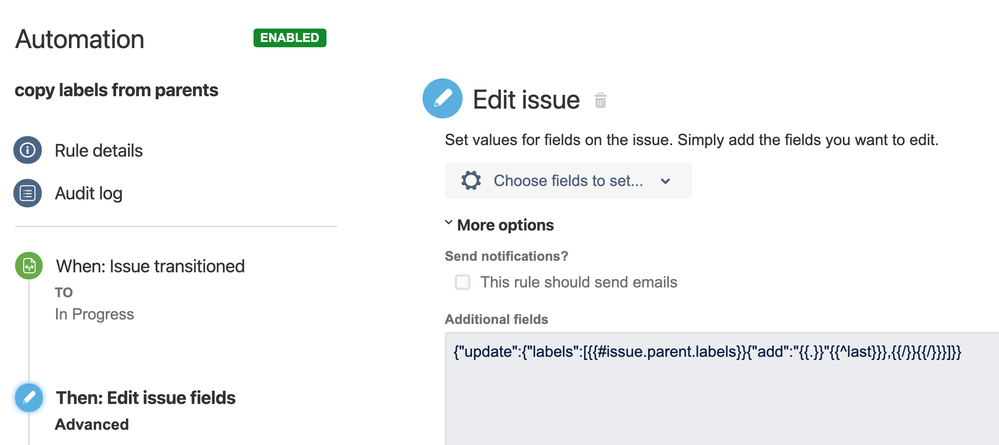Image resolution: width=999 pixels, height=445 pixels.
Task: Click the ENABLED status badge
Action: 290,38
